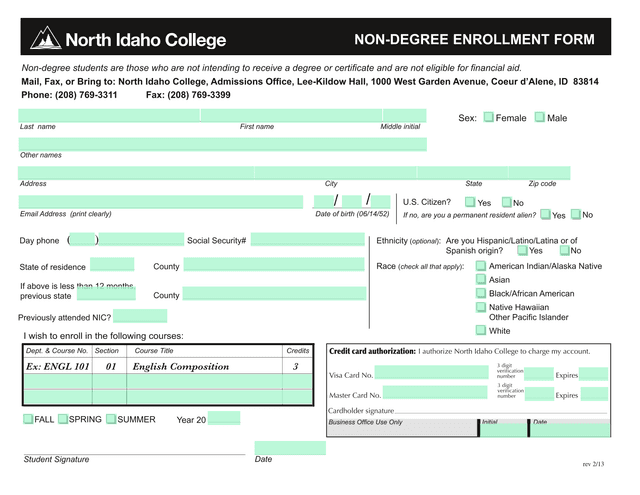
Task: Select the City field
Action: pos(336,173)
